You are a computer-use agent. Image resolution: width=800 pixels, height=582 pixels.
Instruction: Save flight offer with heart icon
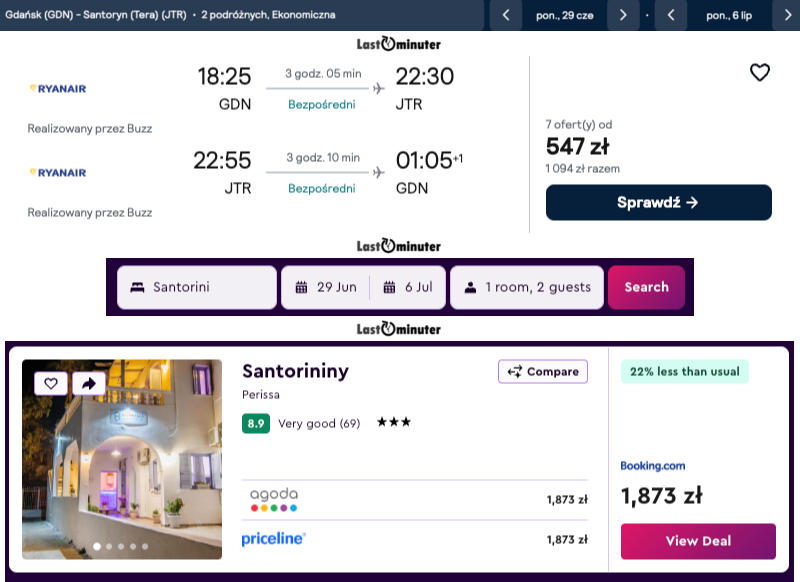[x=760, y=72]
